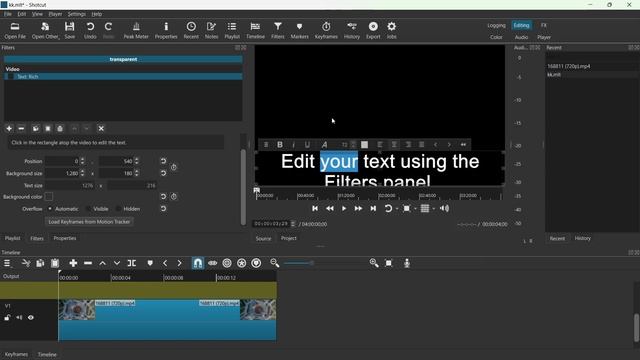Switch to the Audio layout

[521, 37]
